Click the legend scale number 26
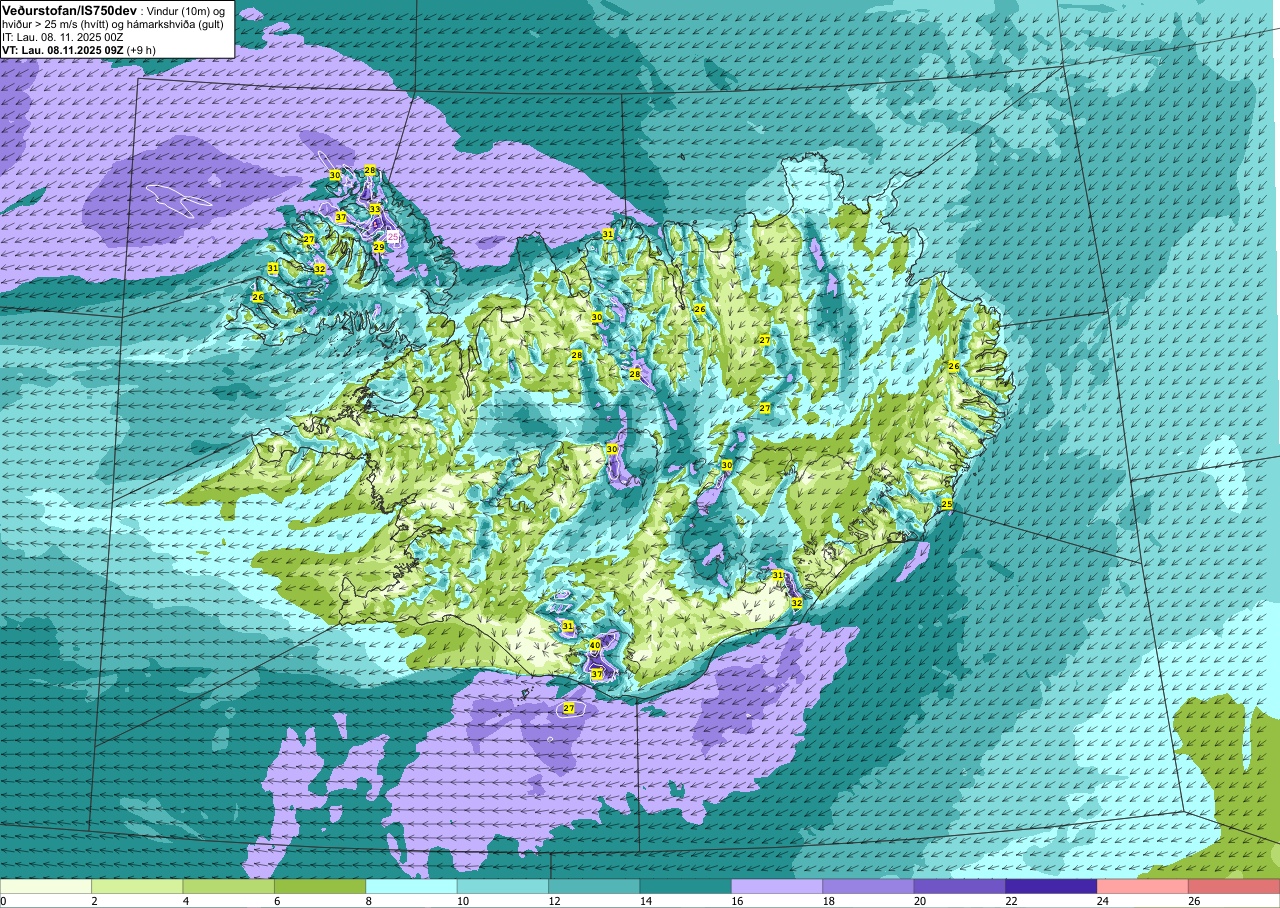 1193,901
